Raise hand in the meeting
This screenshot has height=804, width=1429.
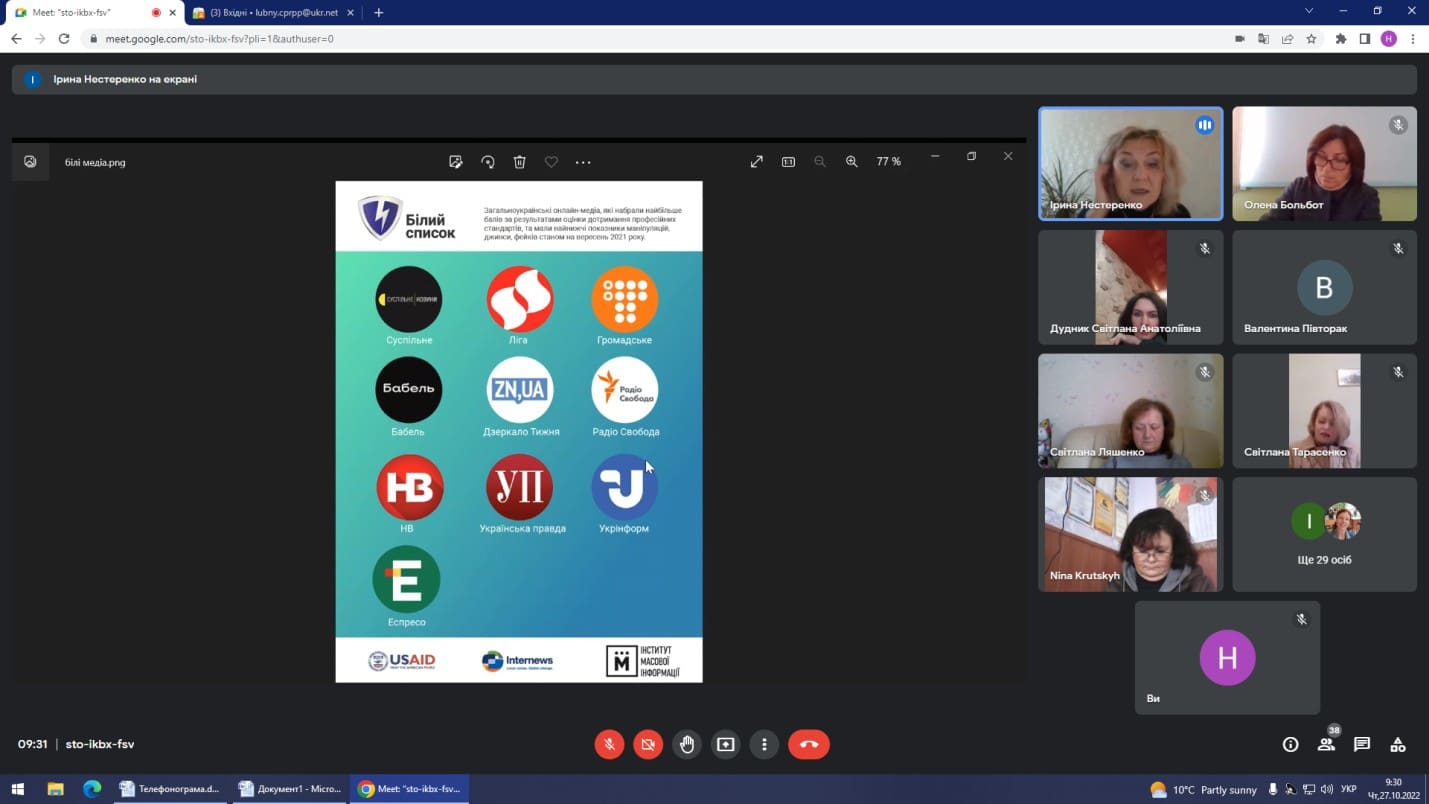[x=687, y=744]
